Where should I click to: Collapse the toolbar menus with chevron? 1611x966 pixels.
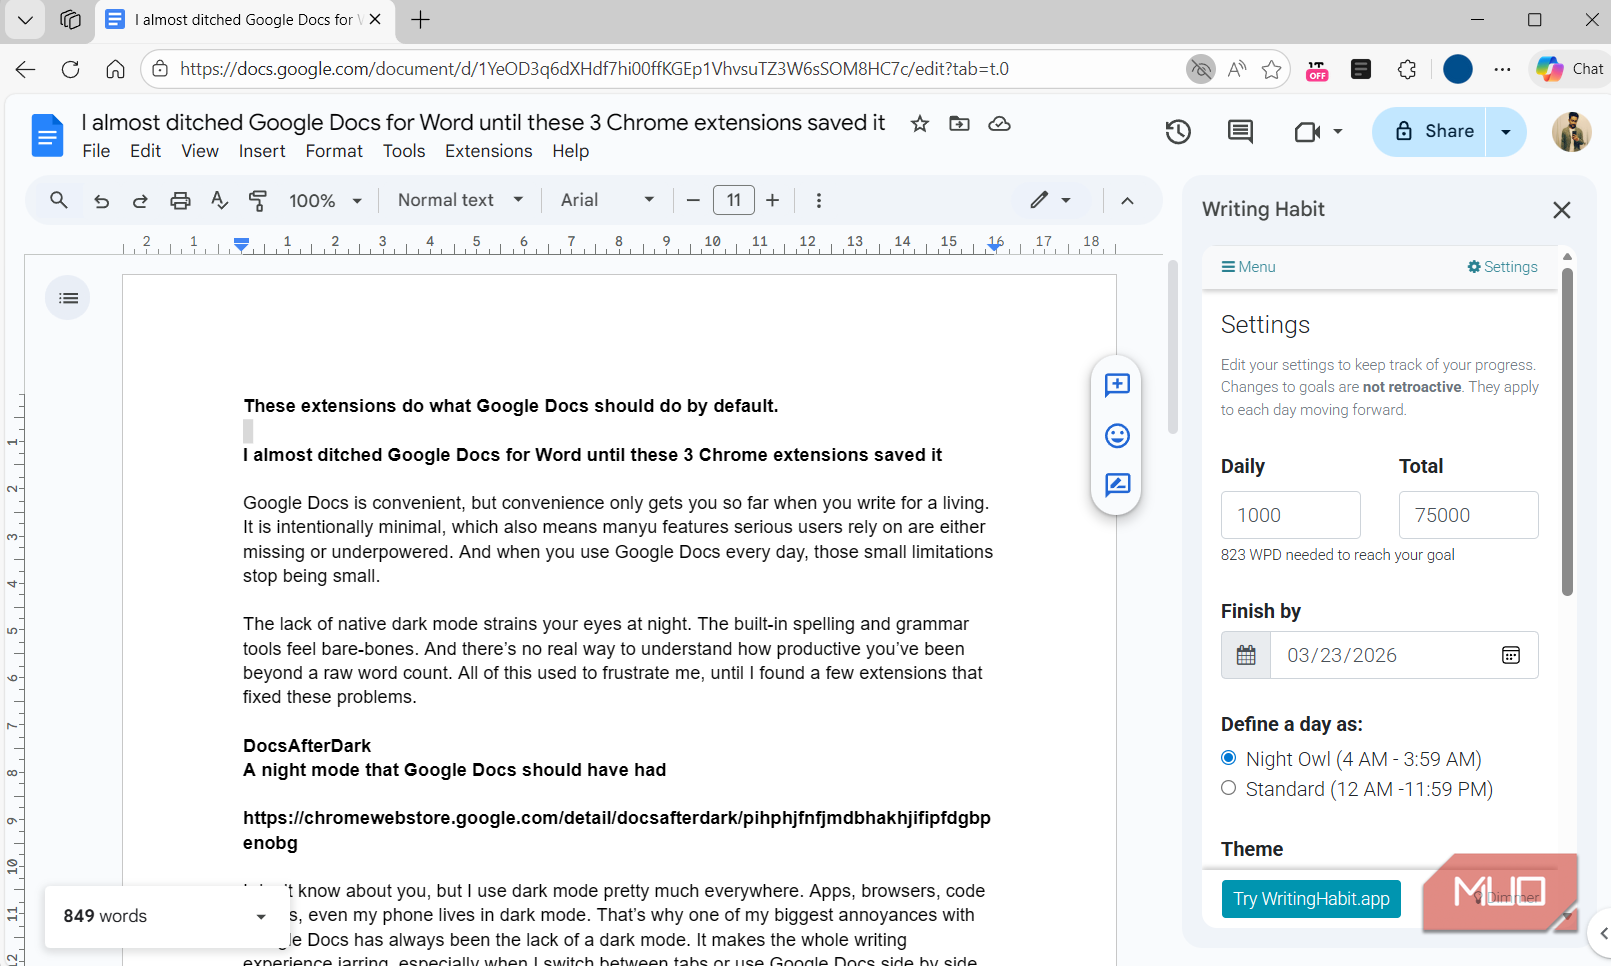click(1127, 200)
